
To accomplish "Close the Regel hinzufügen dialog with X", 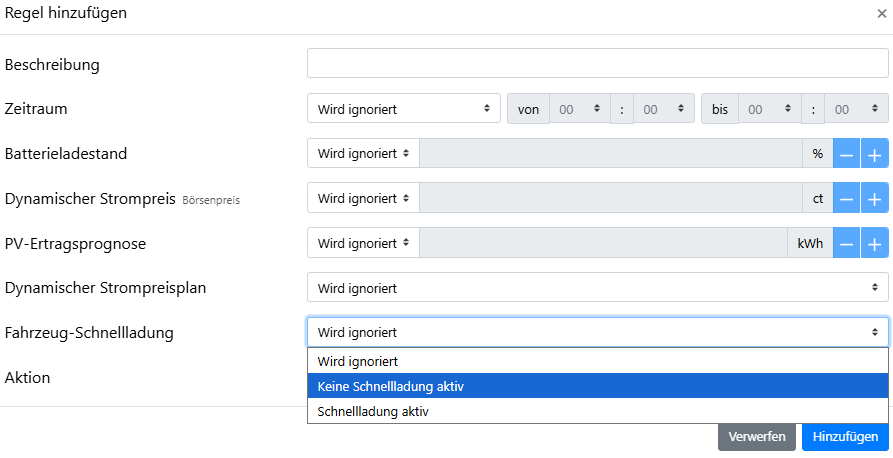I will click(x=881, y=14).
